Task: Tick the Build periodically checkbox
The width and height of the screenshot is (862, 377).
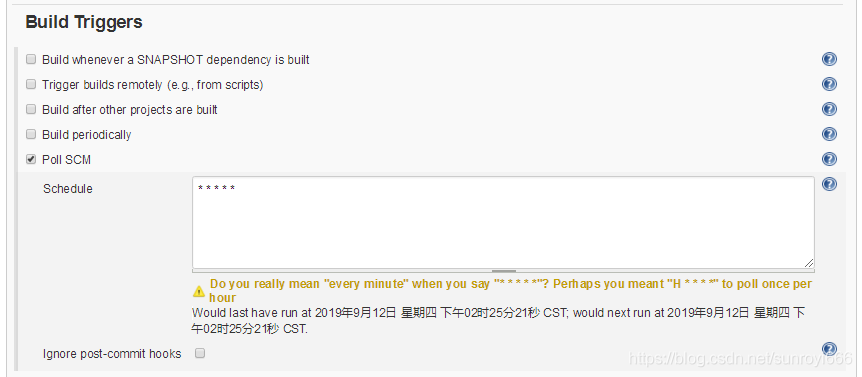Action: click(31, 134)
